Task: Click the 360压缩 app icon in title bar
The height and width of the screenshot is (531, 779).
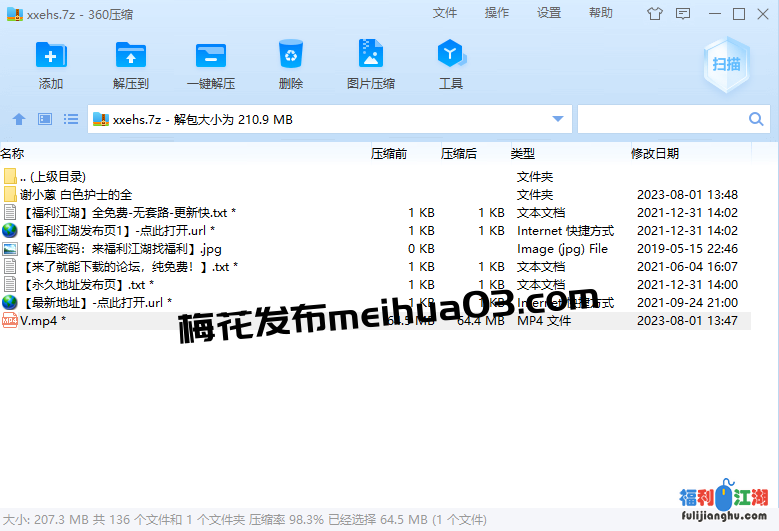Action: [x=15, y=14]
